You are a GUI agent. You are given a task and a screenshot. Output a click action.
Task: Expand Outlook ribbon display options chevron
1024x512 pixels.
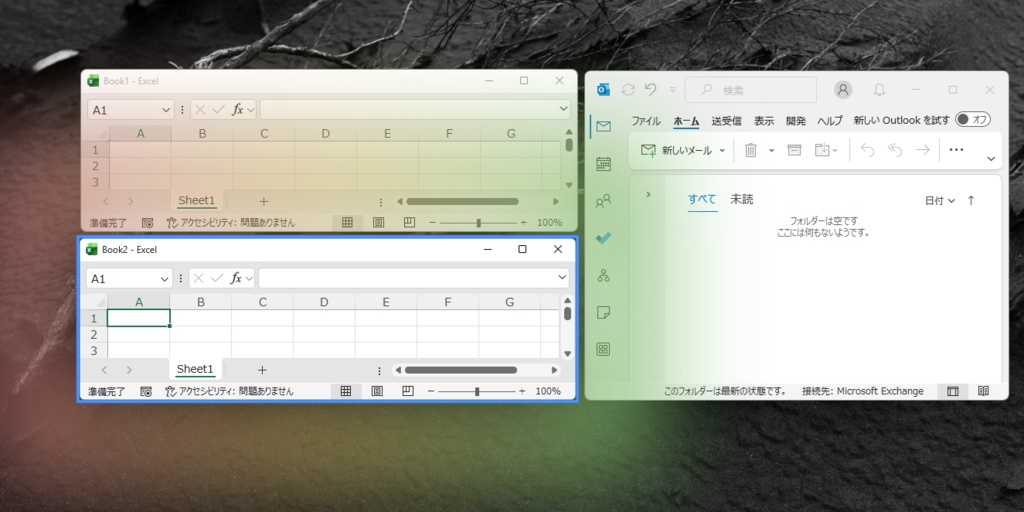click(991, 159)
